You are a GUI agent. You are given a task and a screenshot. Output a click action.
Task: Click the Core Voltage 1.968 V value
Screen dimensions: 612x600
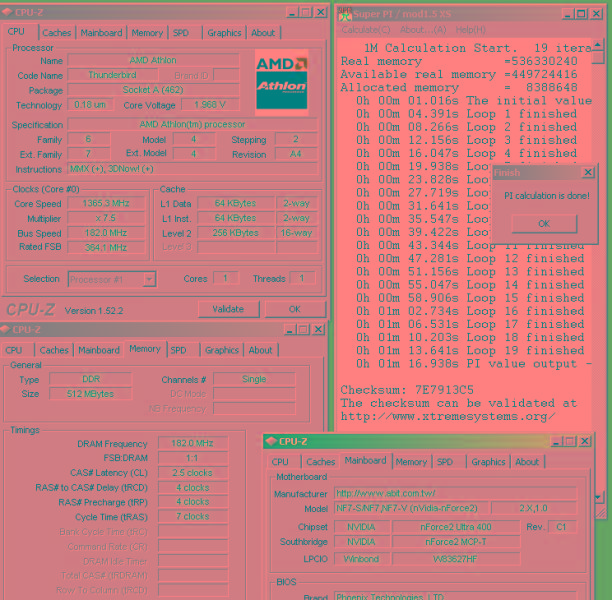click(x=210, y=105)
